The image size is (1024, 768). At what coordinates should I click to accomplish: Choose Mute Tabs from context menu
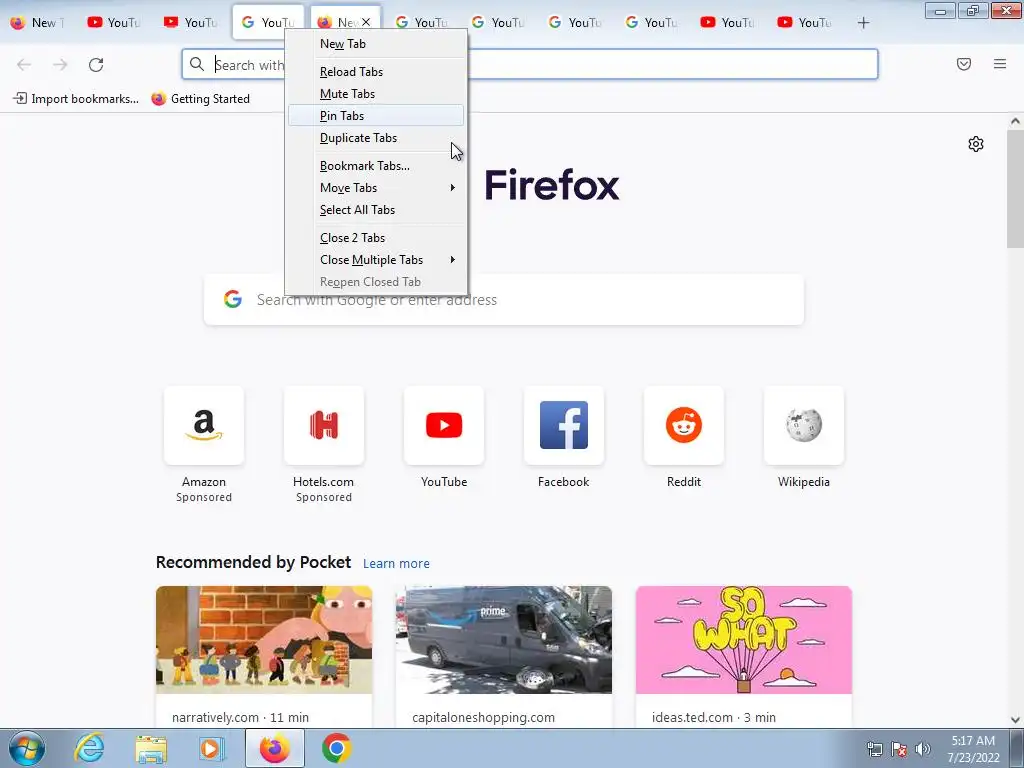coord(376,94)
